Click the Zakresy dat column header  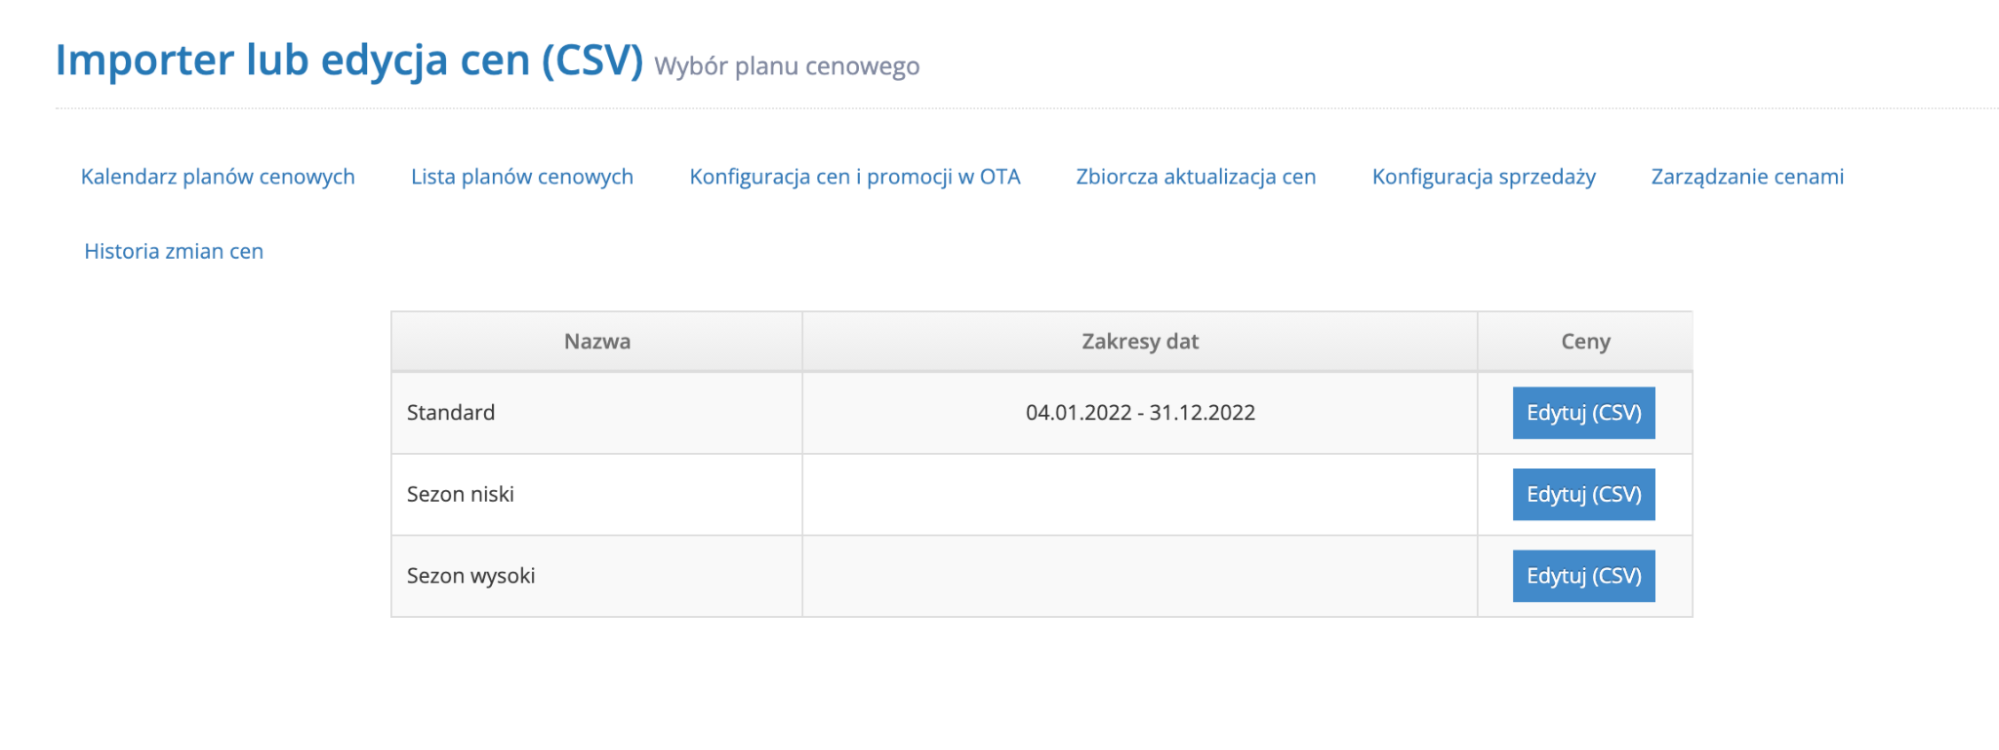tap(1139, 342)
